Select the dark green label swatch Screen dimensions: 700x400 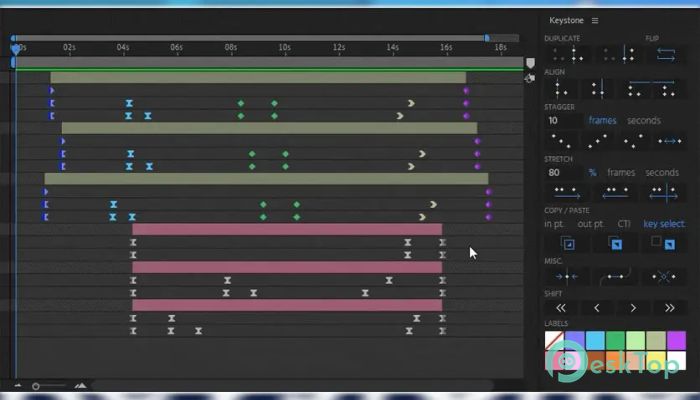click(x=615, y=341)
